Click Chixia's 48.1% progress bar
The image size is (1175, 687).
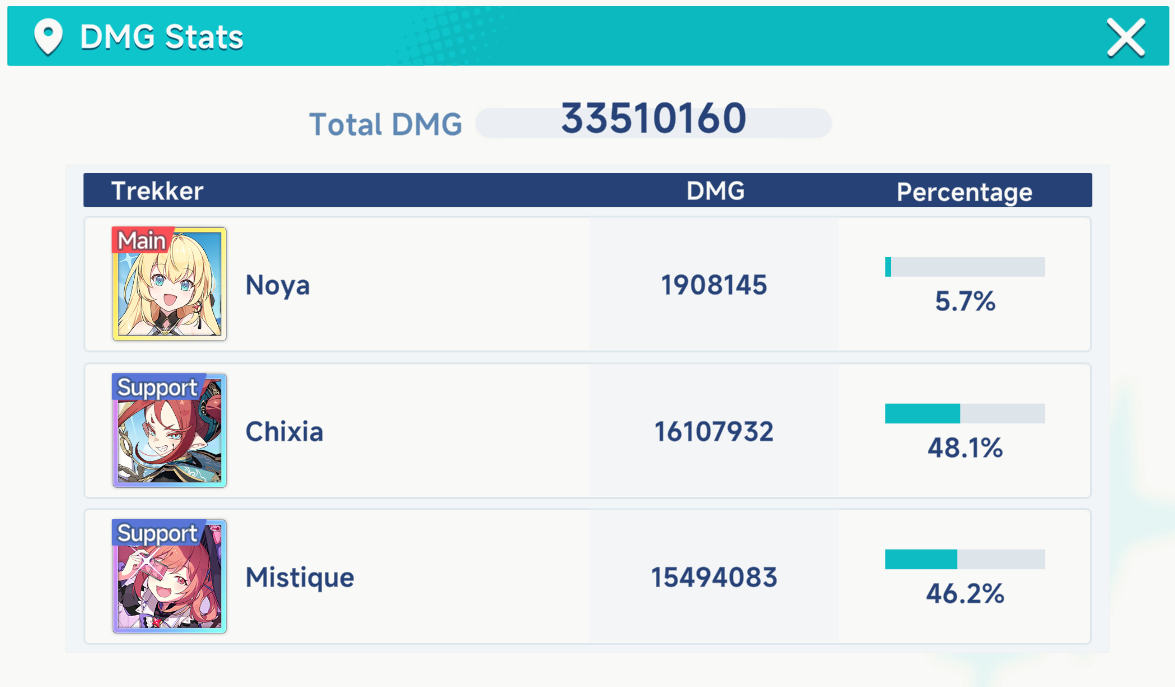pyautogui.click(x=964, y=414)
